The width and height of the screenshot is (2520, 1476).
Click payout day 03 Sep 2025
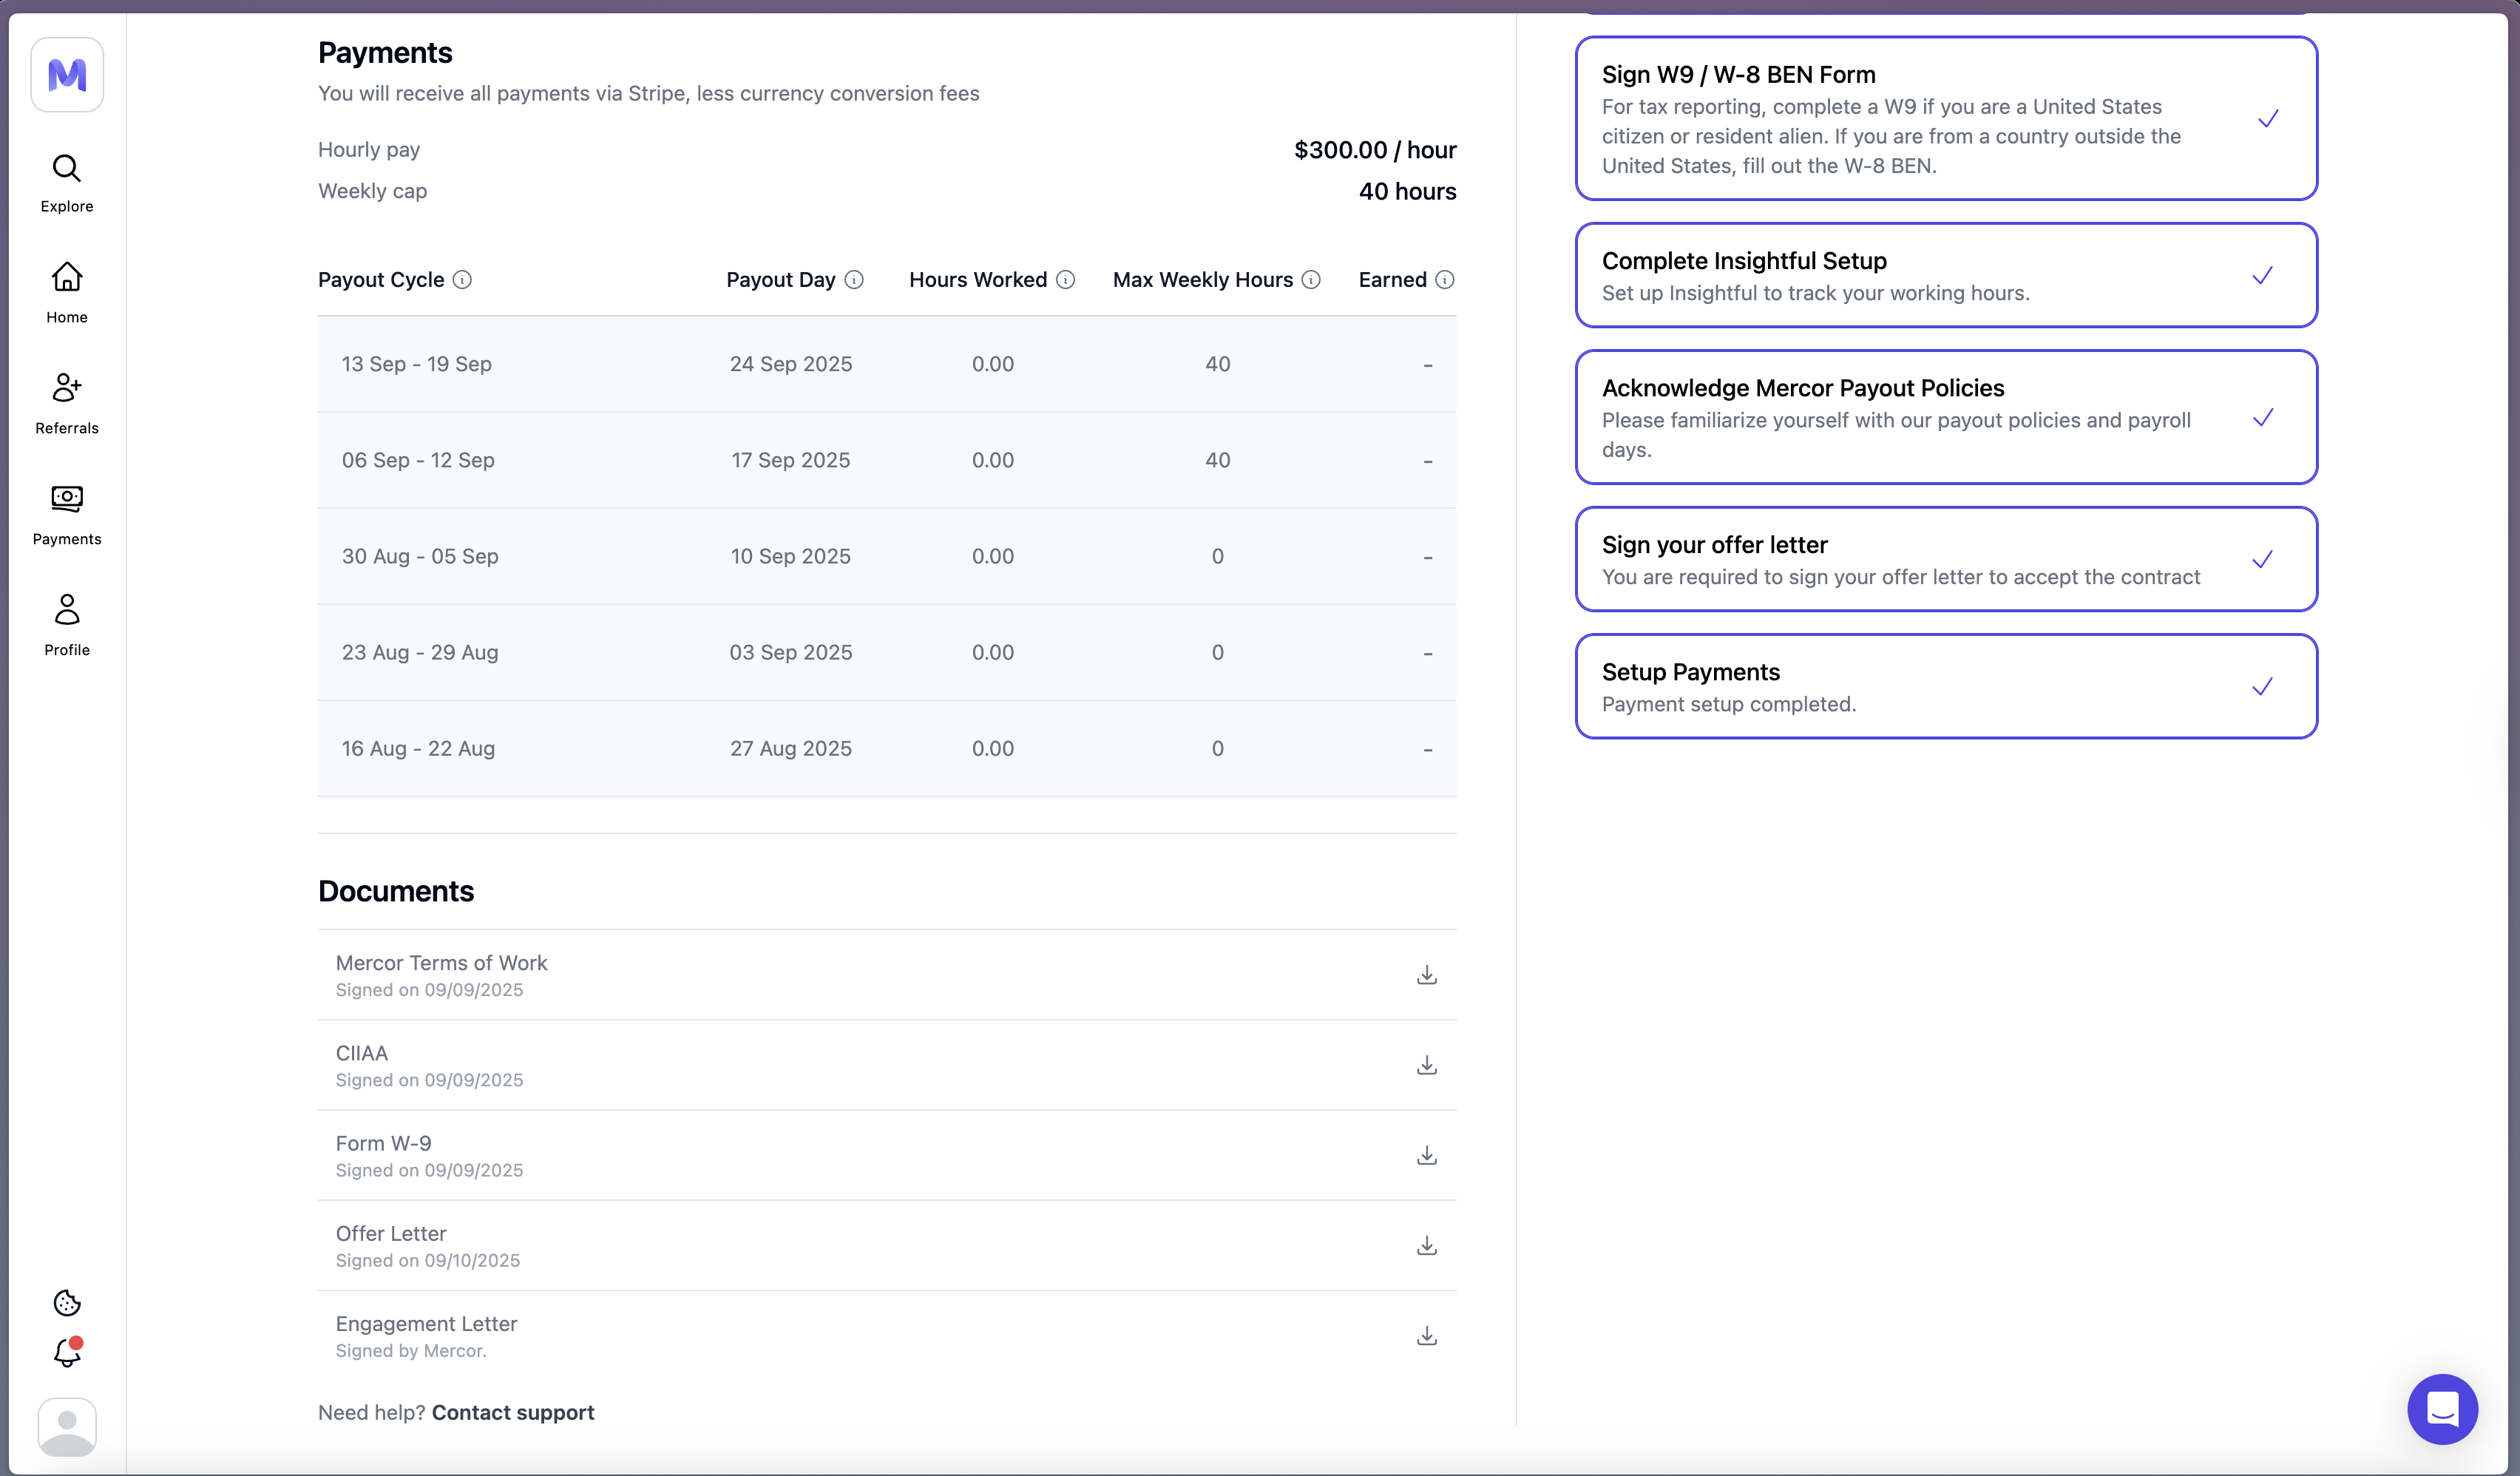(791, 652)
